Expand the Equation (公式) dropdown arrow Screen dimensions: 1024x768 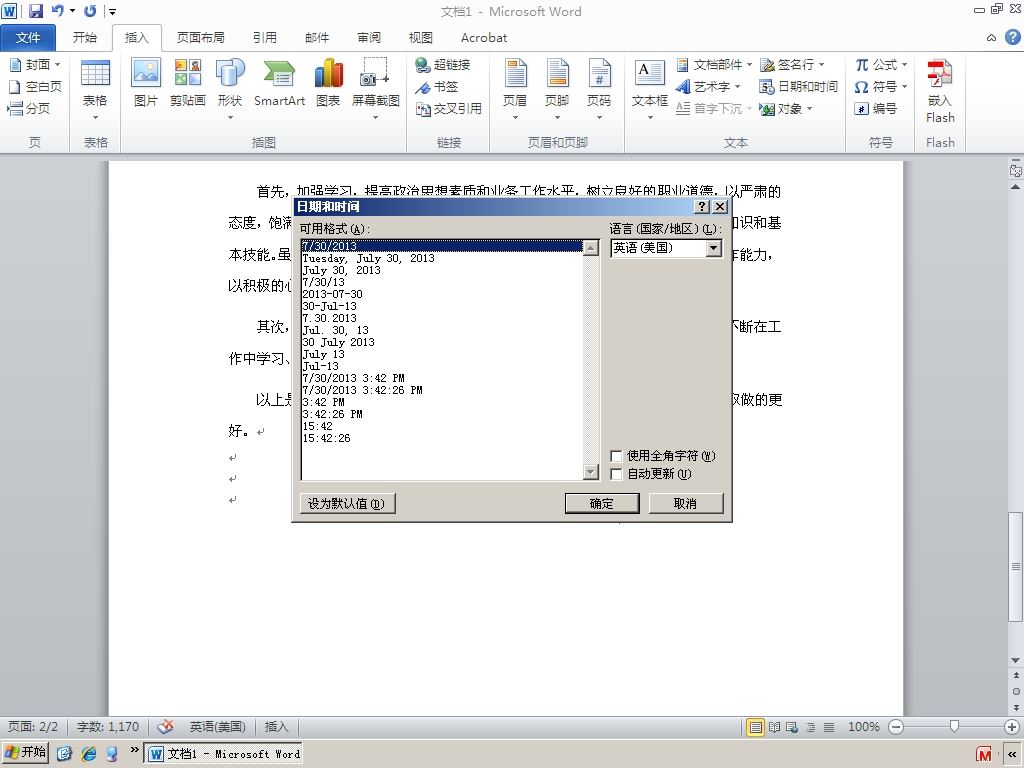point(904,65)
